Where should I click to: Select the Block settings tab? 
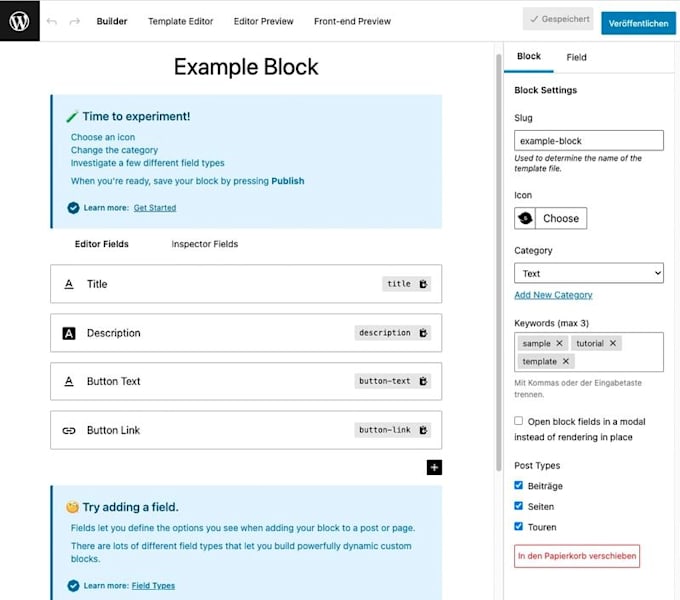[x=529, y=56]
